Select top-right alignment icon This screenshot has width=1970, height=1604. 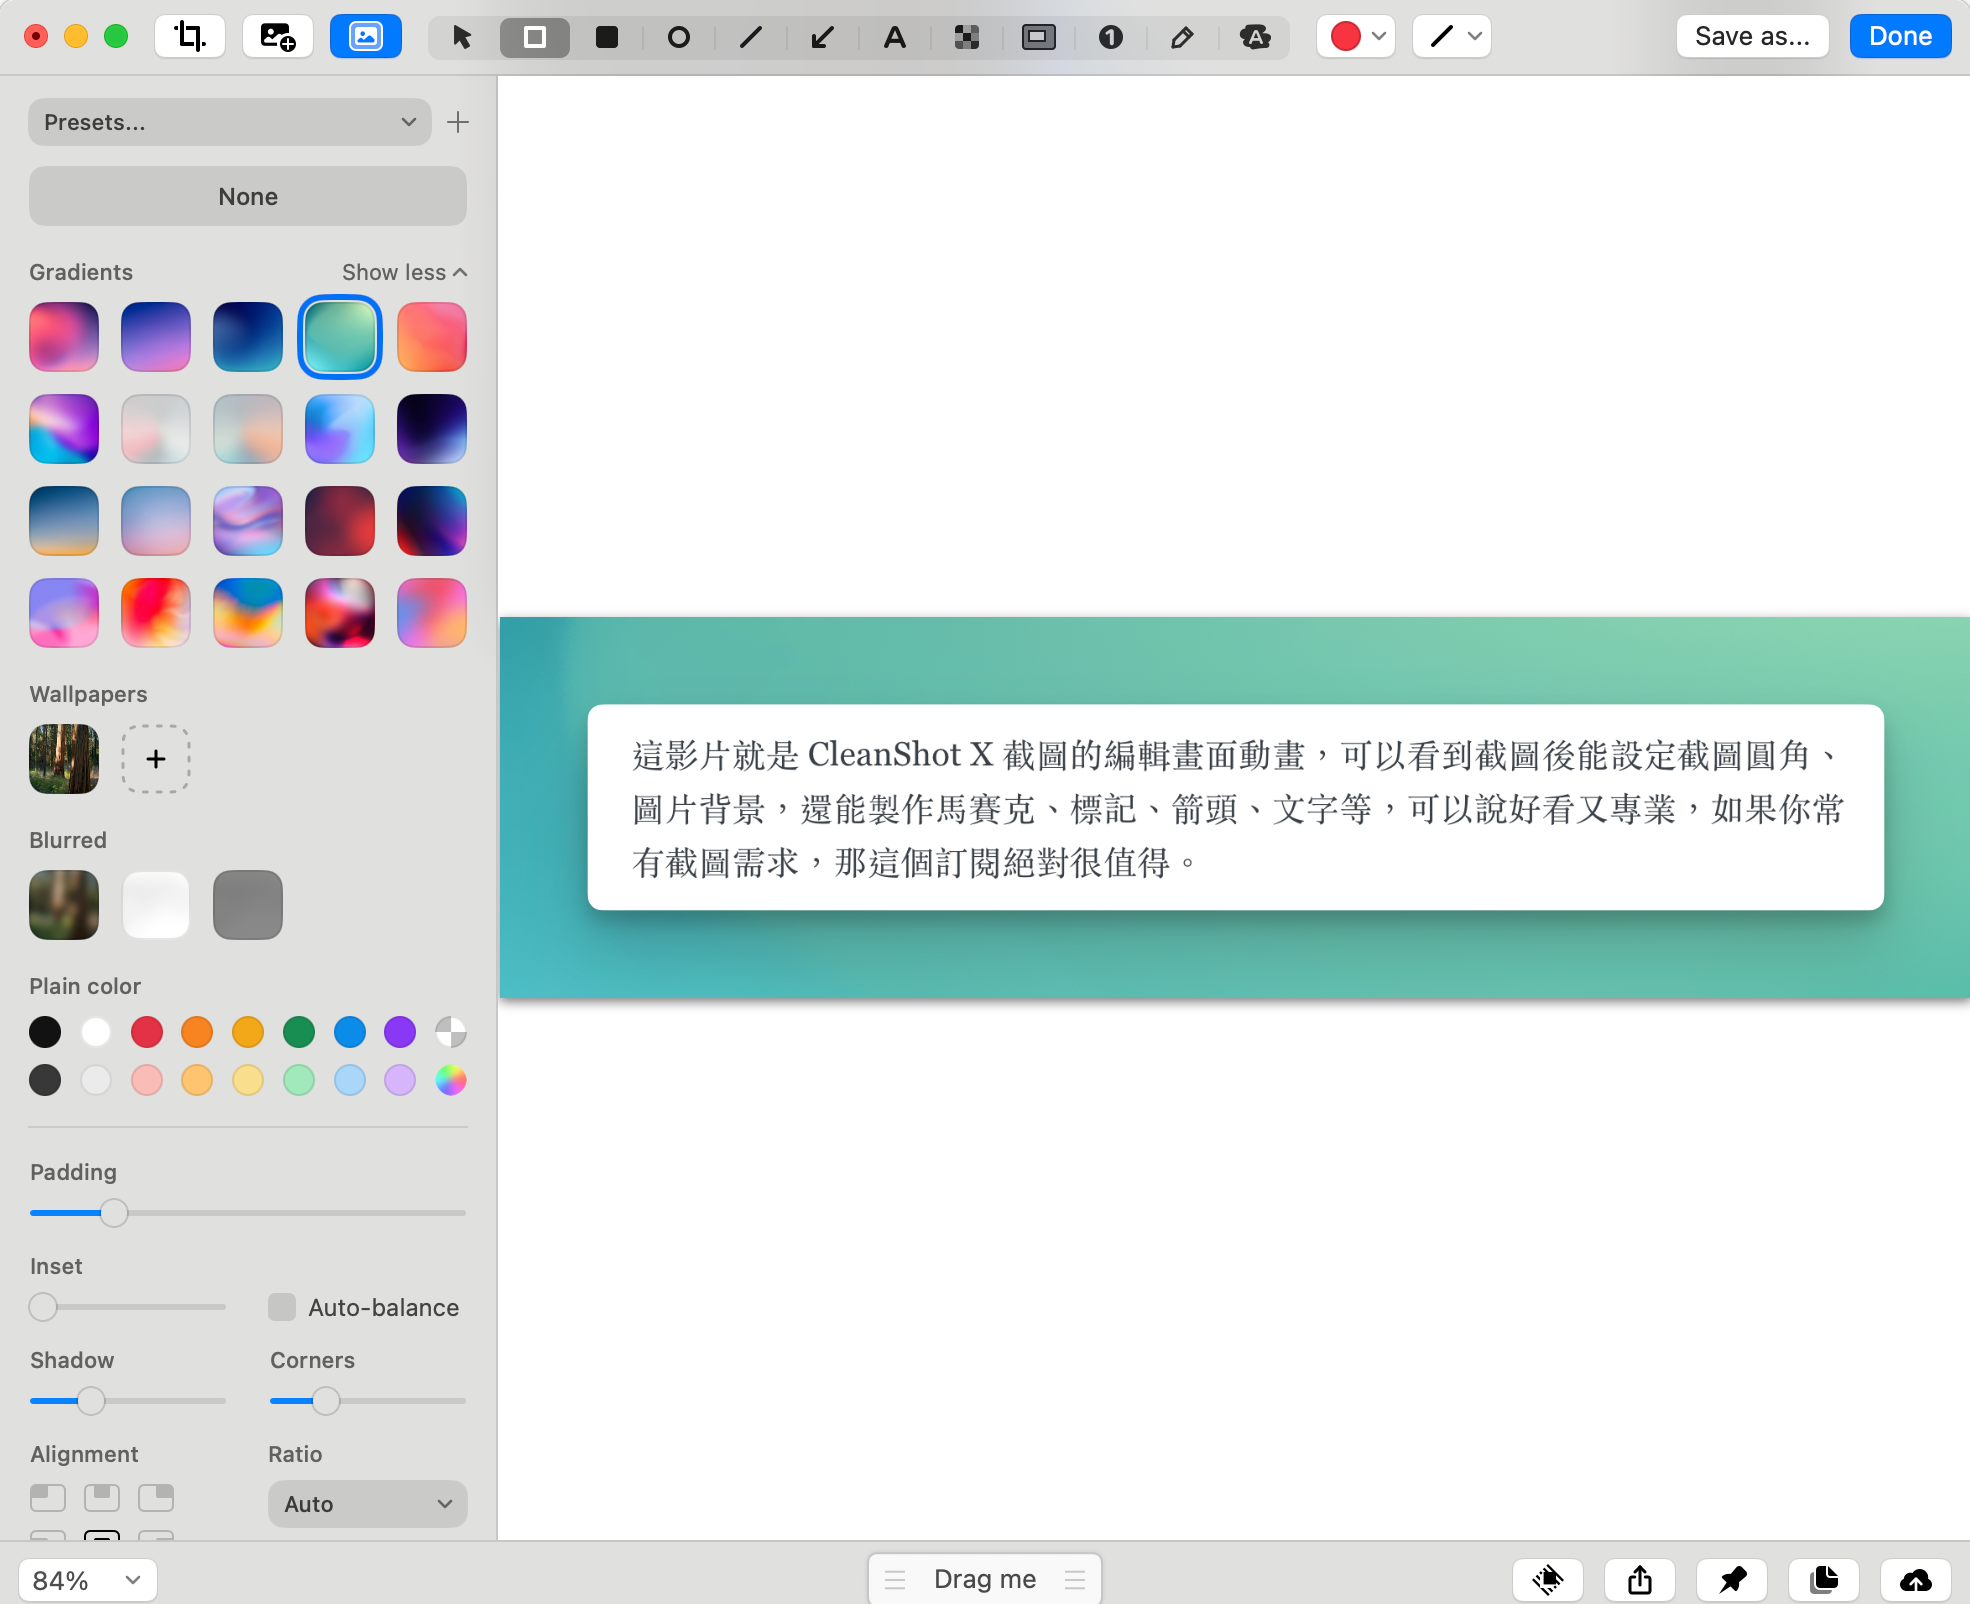point(156,1497)
